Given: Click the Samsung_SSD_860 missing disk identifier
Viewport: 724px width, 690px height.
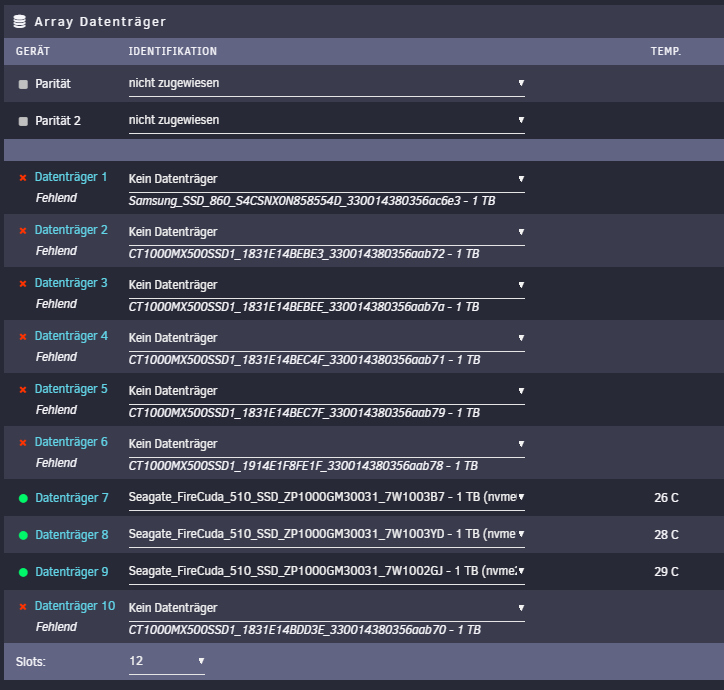Looking at the screenshot, I should (312, 201).
